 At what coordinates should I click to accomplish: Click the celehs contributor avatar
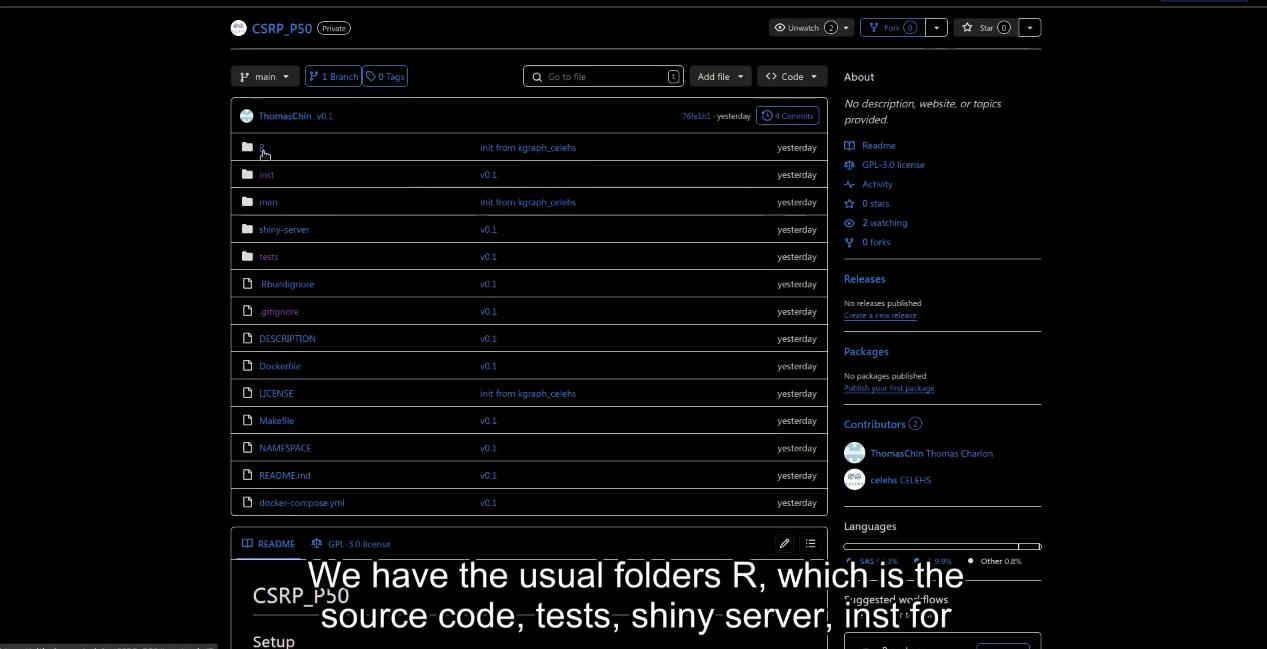click(854, 480)
